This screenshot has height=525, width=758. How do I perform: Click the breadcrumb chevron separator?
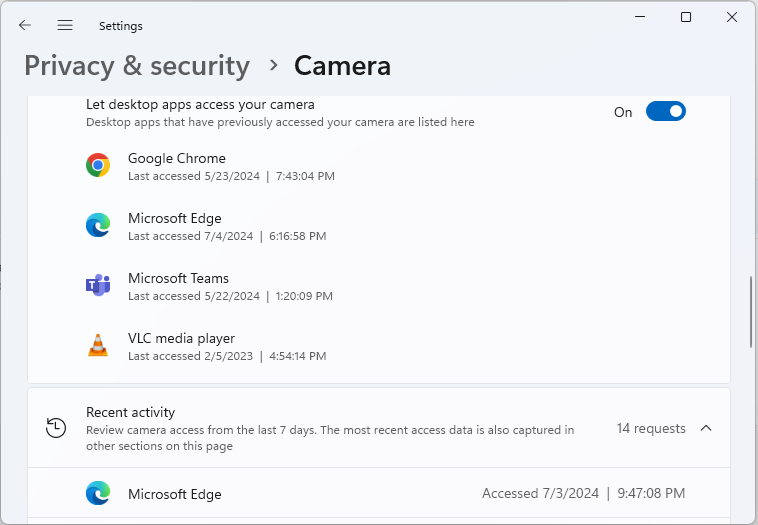point(274,65)
